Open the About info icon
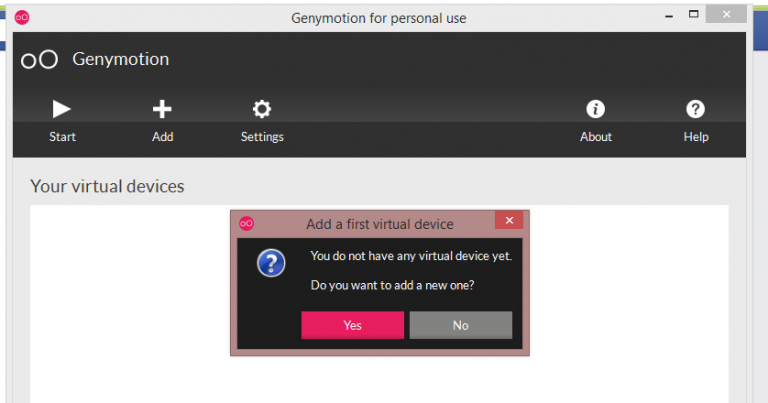The height and width of the screenshot is (403, 768). tap(595, 109)
